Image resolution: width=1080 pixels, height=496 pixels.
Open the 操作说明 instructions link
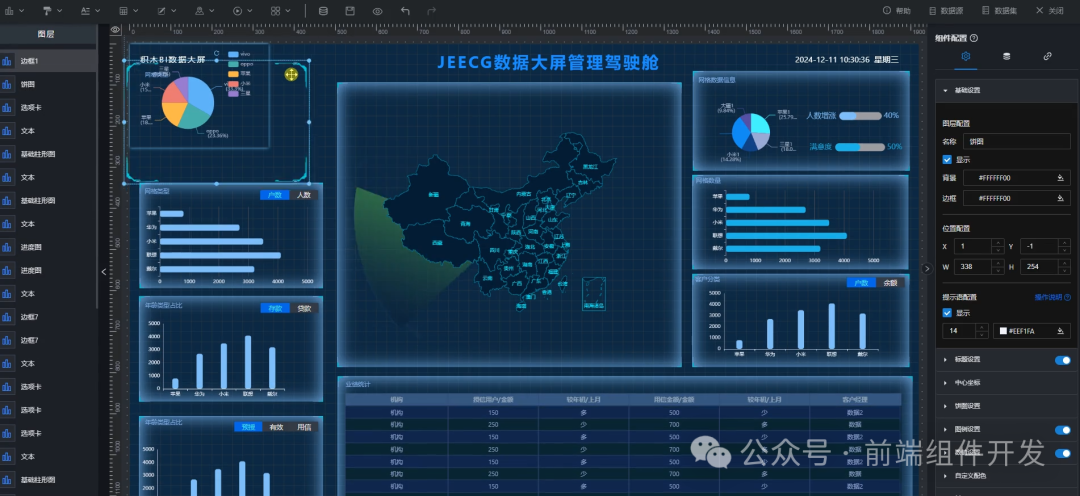click(1052, 298)
